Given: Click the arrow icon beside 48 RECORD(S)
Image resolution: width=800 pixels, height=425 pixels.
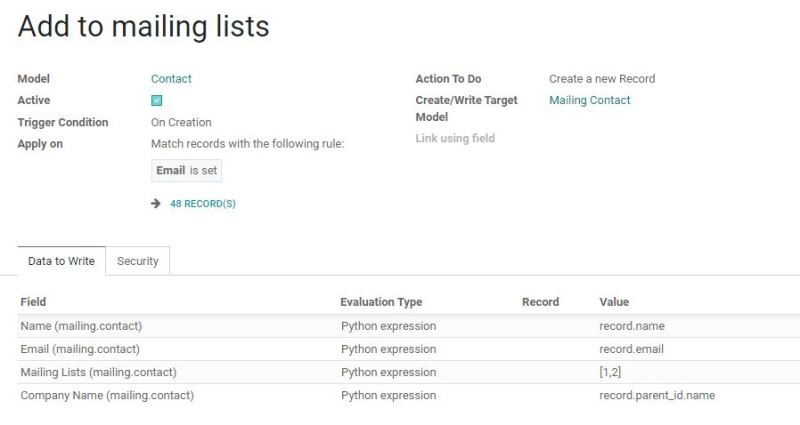Looking at the screenshot, I should coord(156,203).
